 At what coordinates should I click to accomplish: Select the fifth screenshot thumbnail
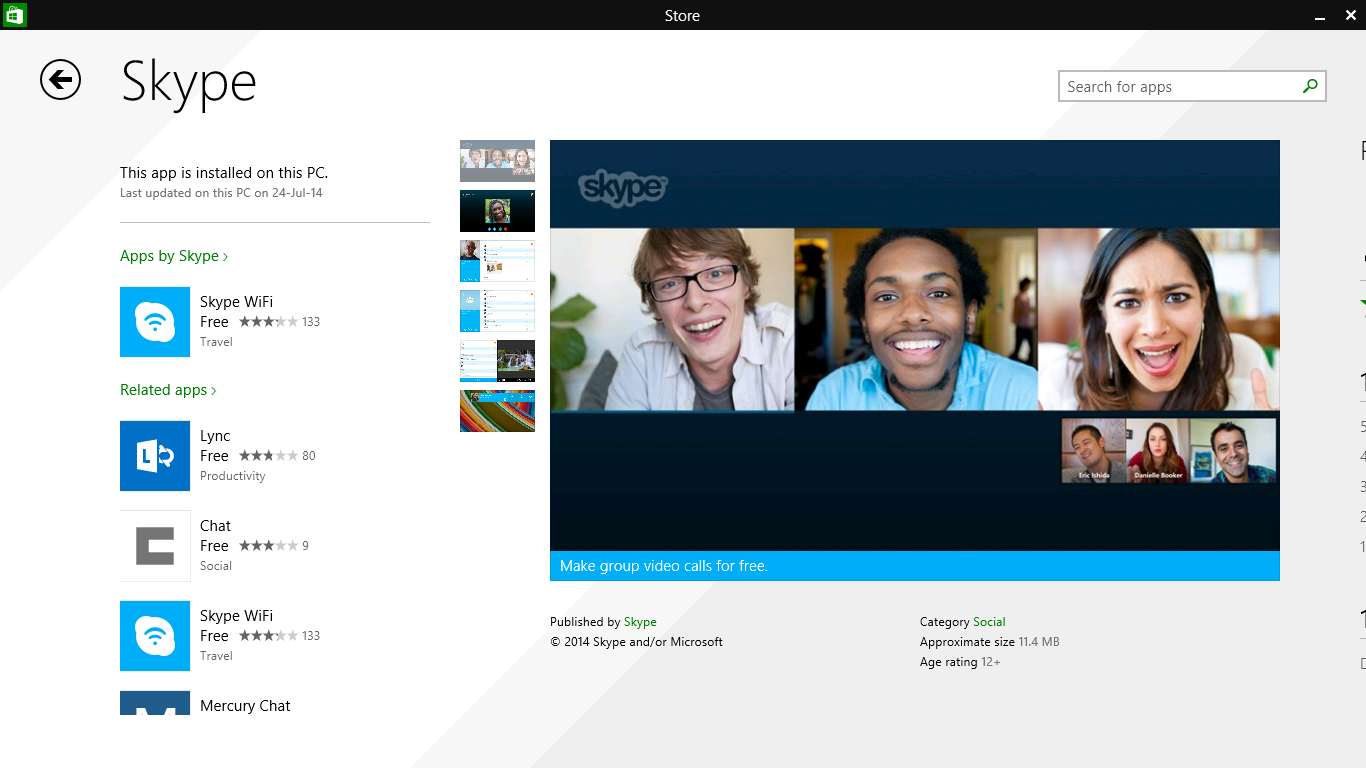coord(497,361)
